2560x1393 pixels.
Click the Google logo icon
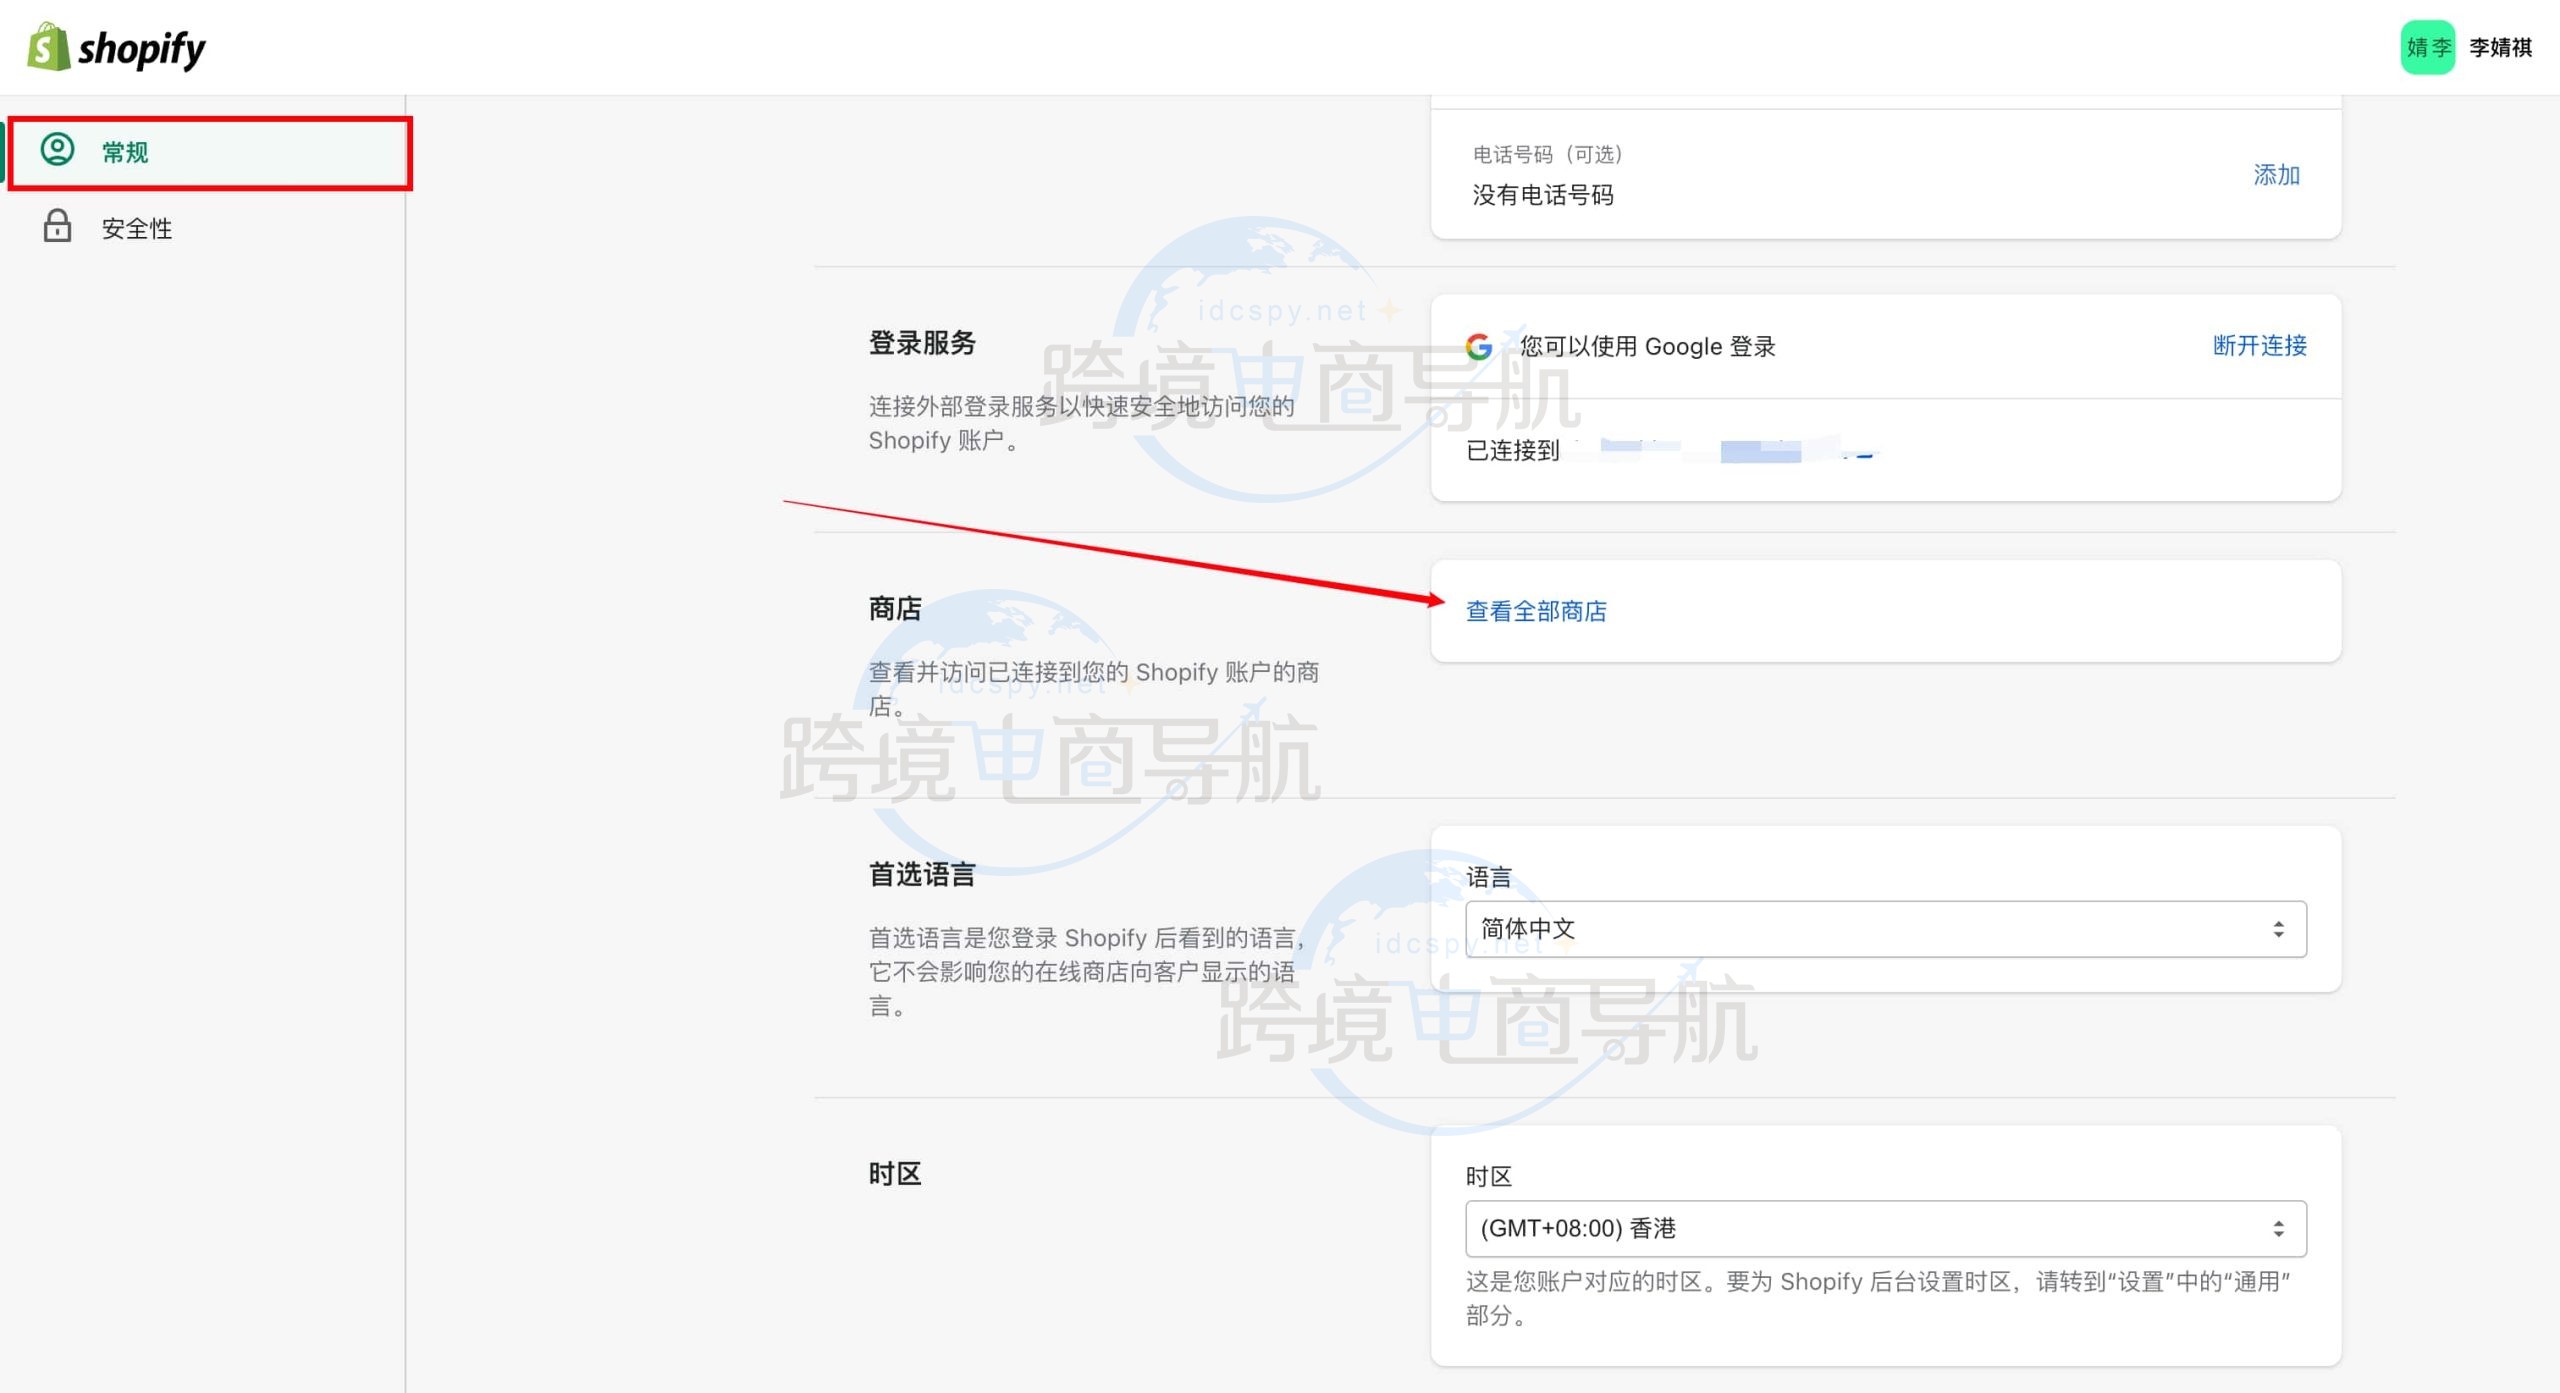(1479, 347)
